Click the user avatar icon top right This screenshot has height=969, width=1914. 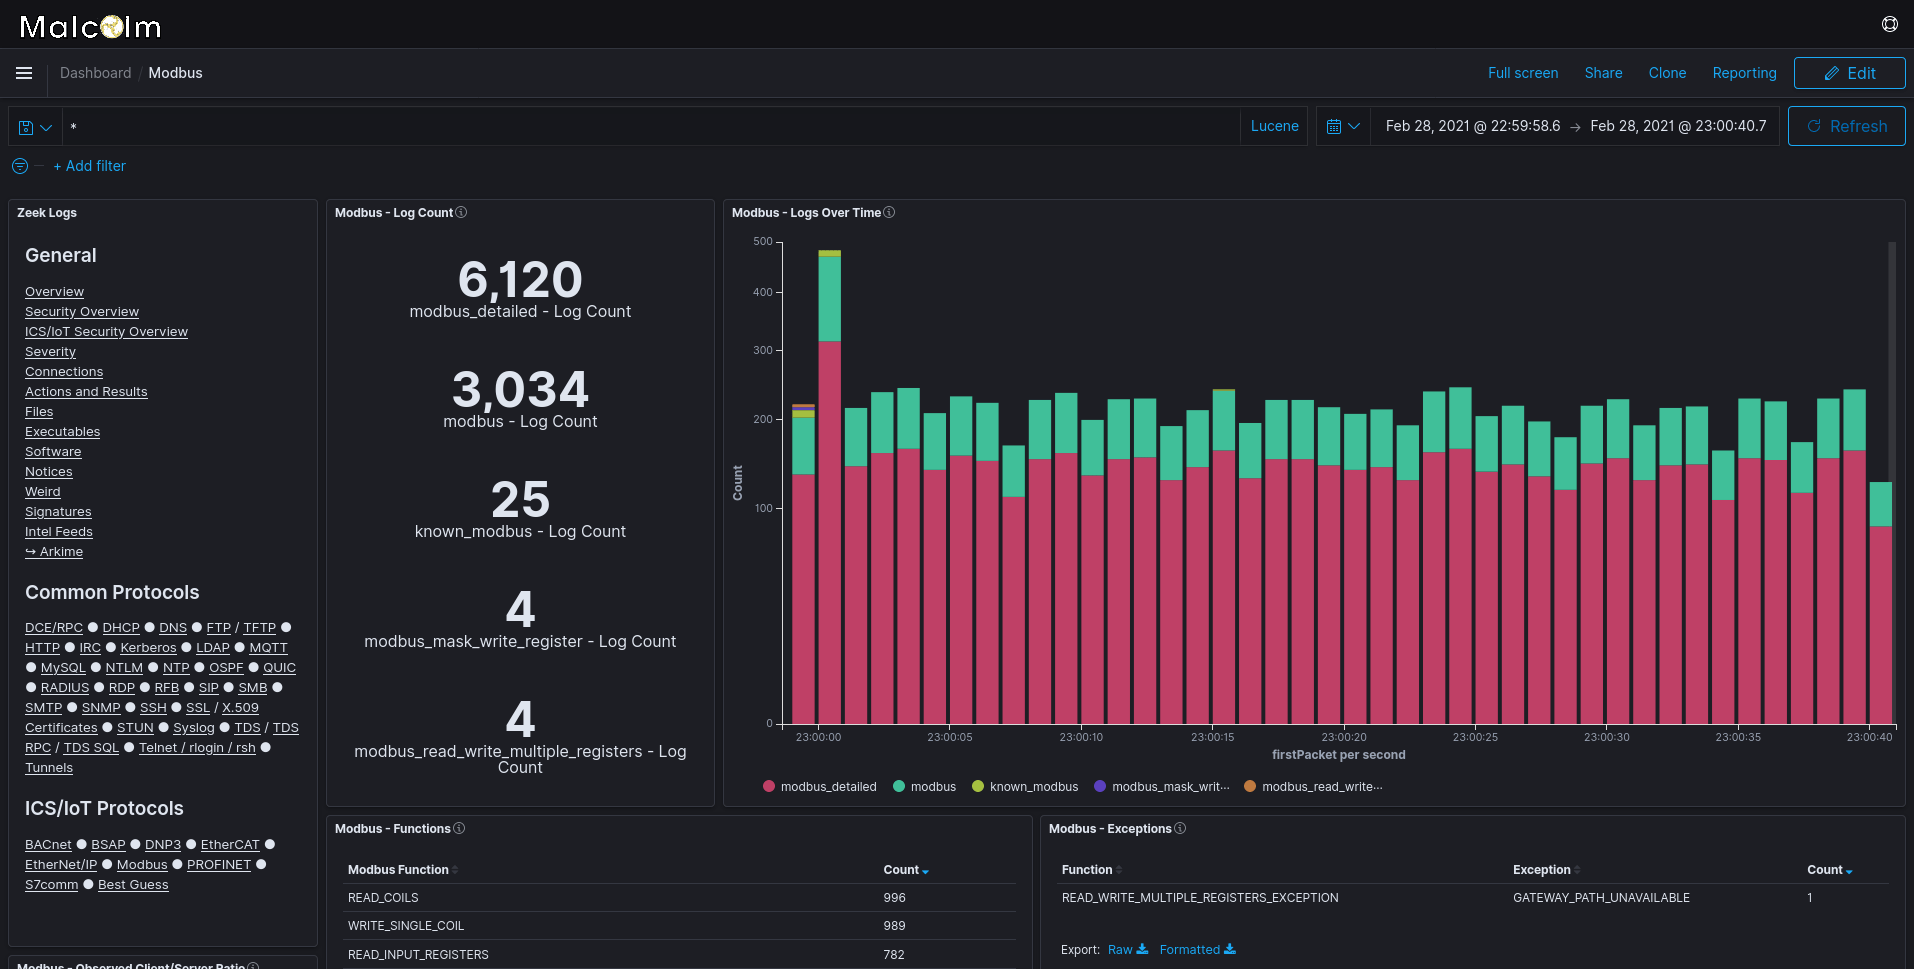[x=1888, y=24]
